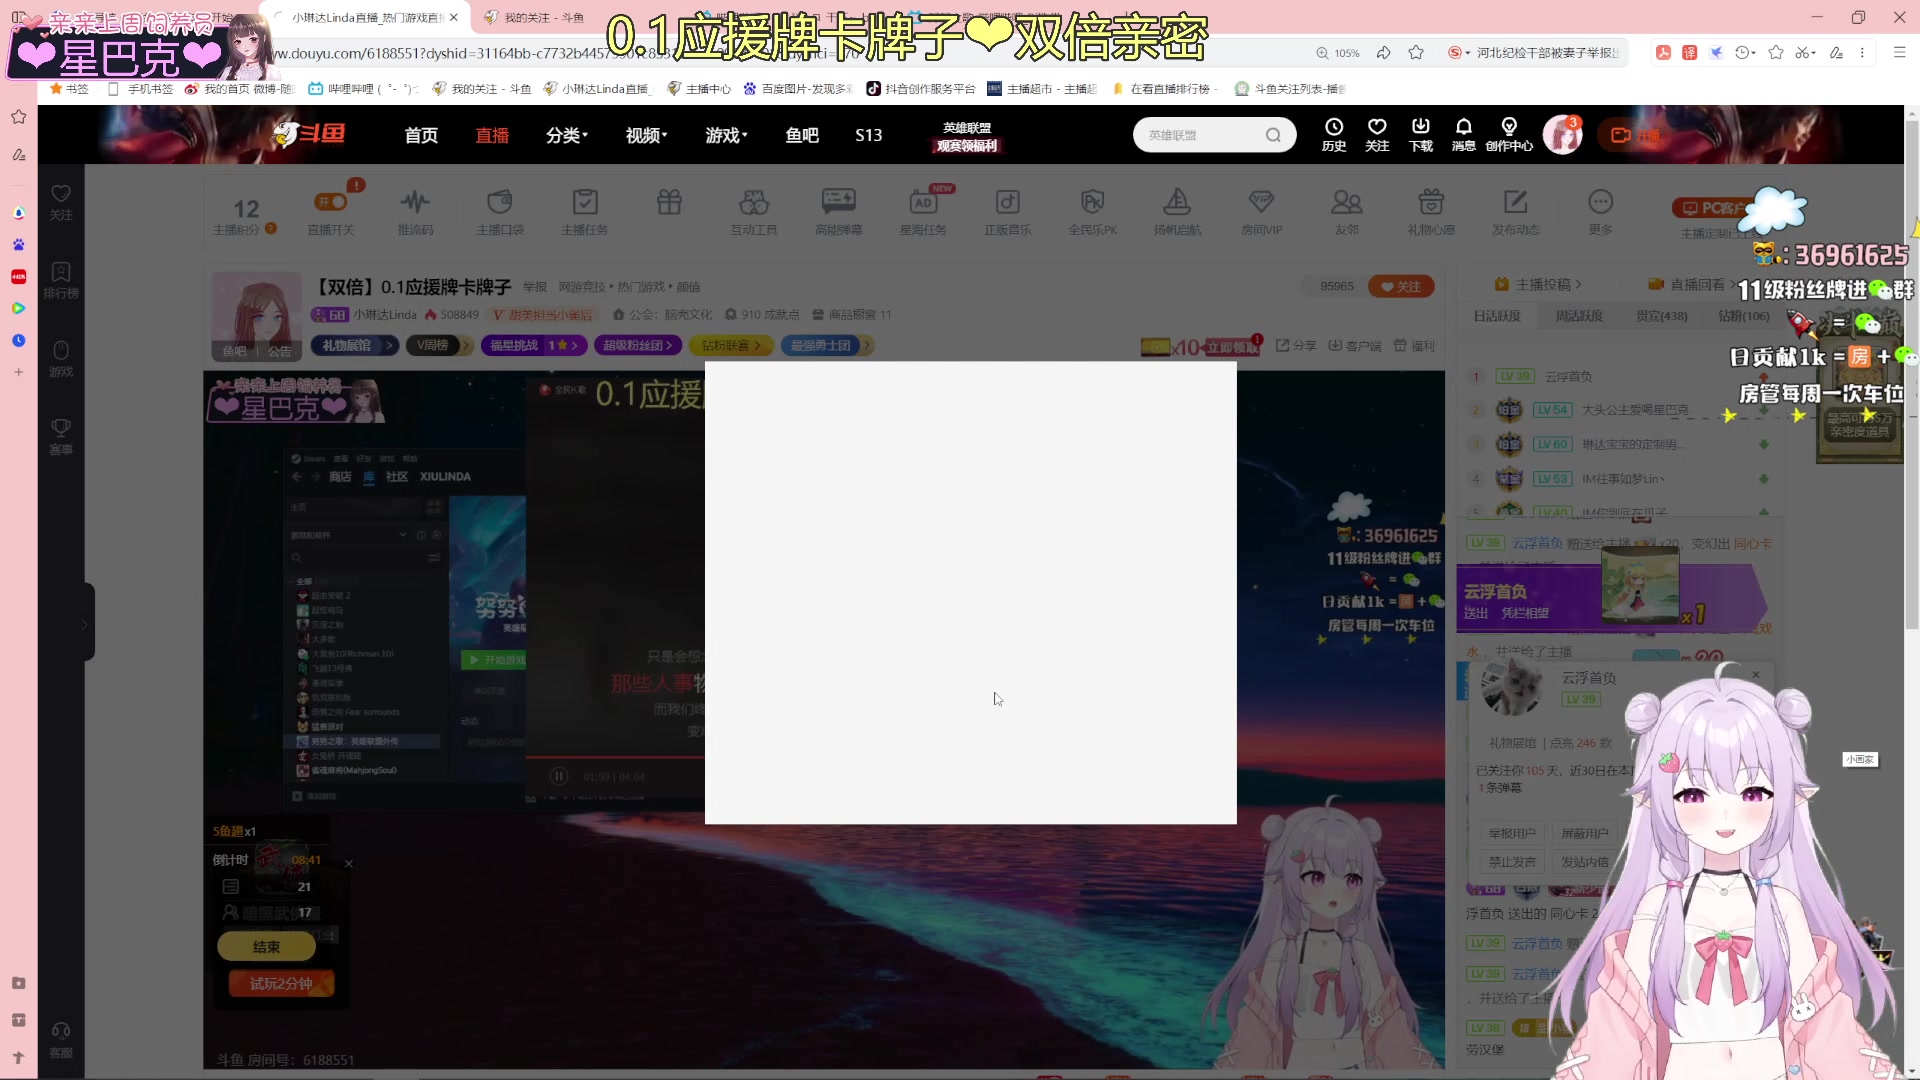Expand the 福星挑战 badge
Screen dimensions: 1920x1080
tap(532, 345)
